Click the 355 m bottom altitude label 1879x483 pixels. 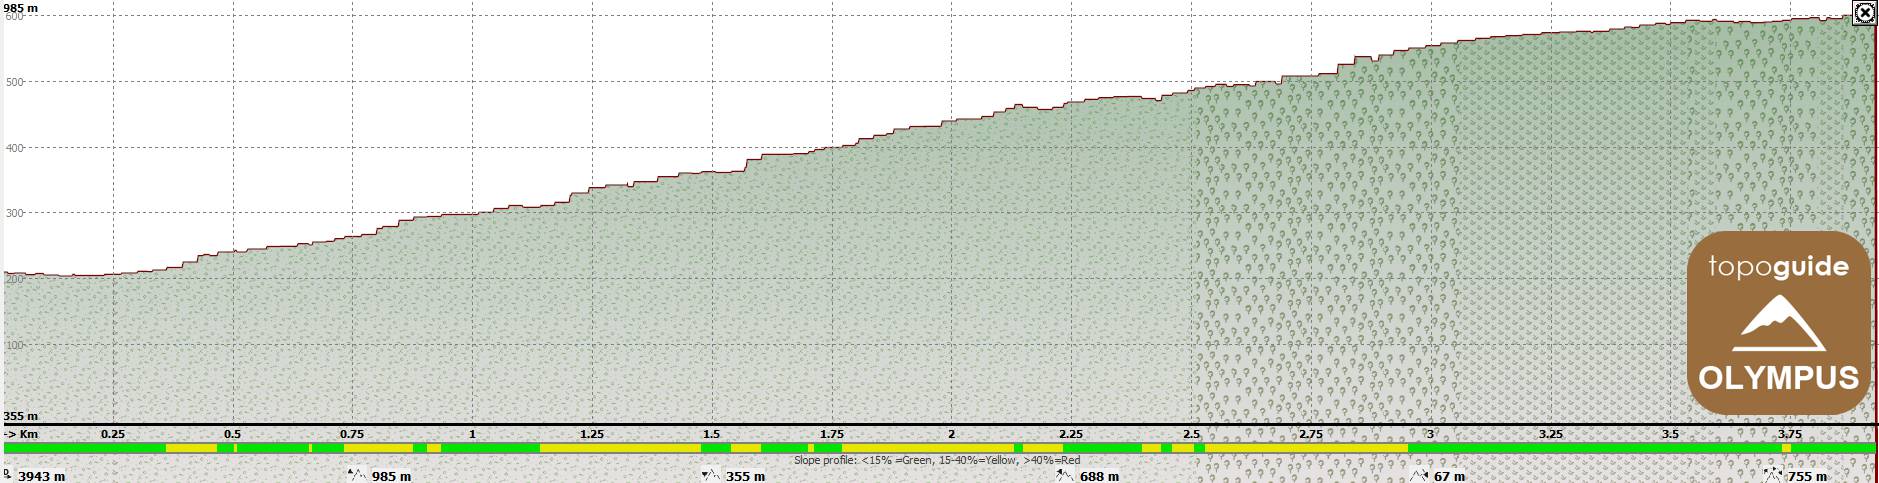tap(20, 416)
